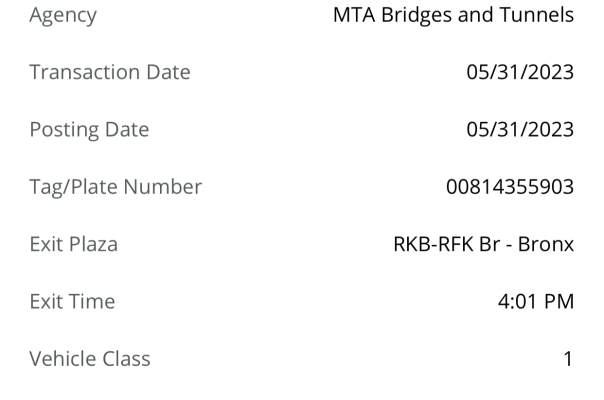Click the Exit Plaza label
Image resolution: width=604 pixels, height=400 pixels.
coord(74,244)
